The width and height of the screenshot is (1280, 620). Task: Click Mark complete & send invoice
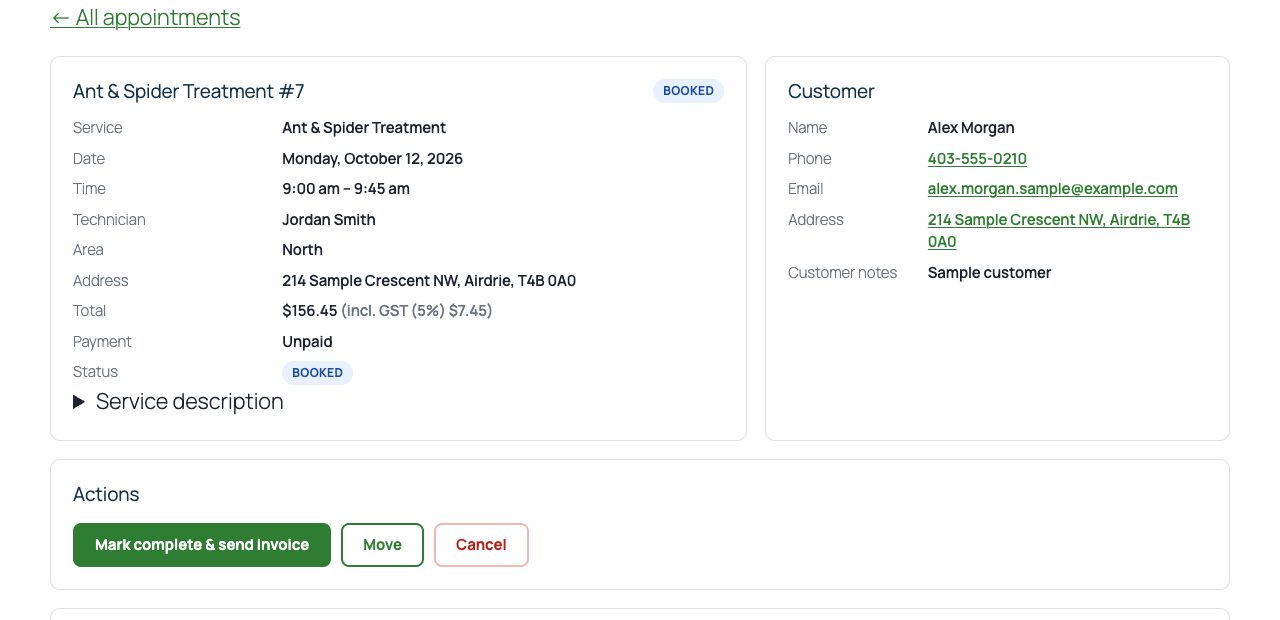[202, 545]
